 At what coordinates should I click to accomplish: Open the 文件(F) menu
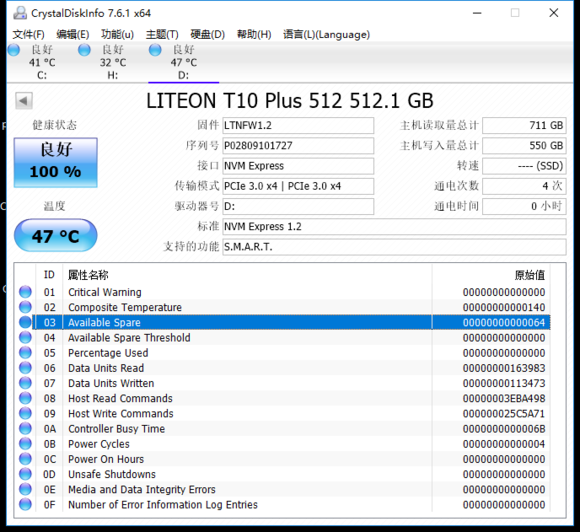[x=28, y=34]
